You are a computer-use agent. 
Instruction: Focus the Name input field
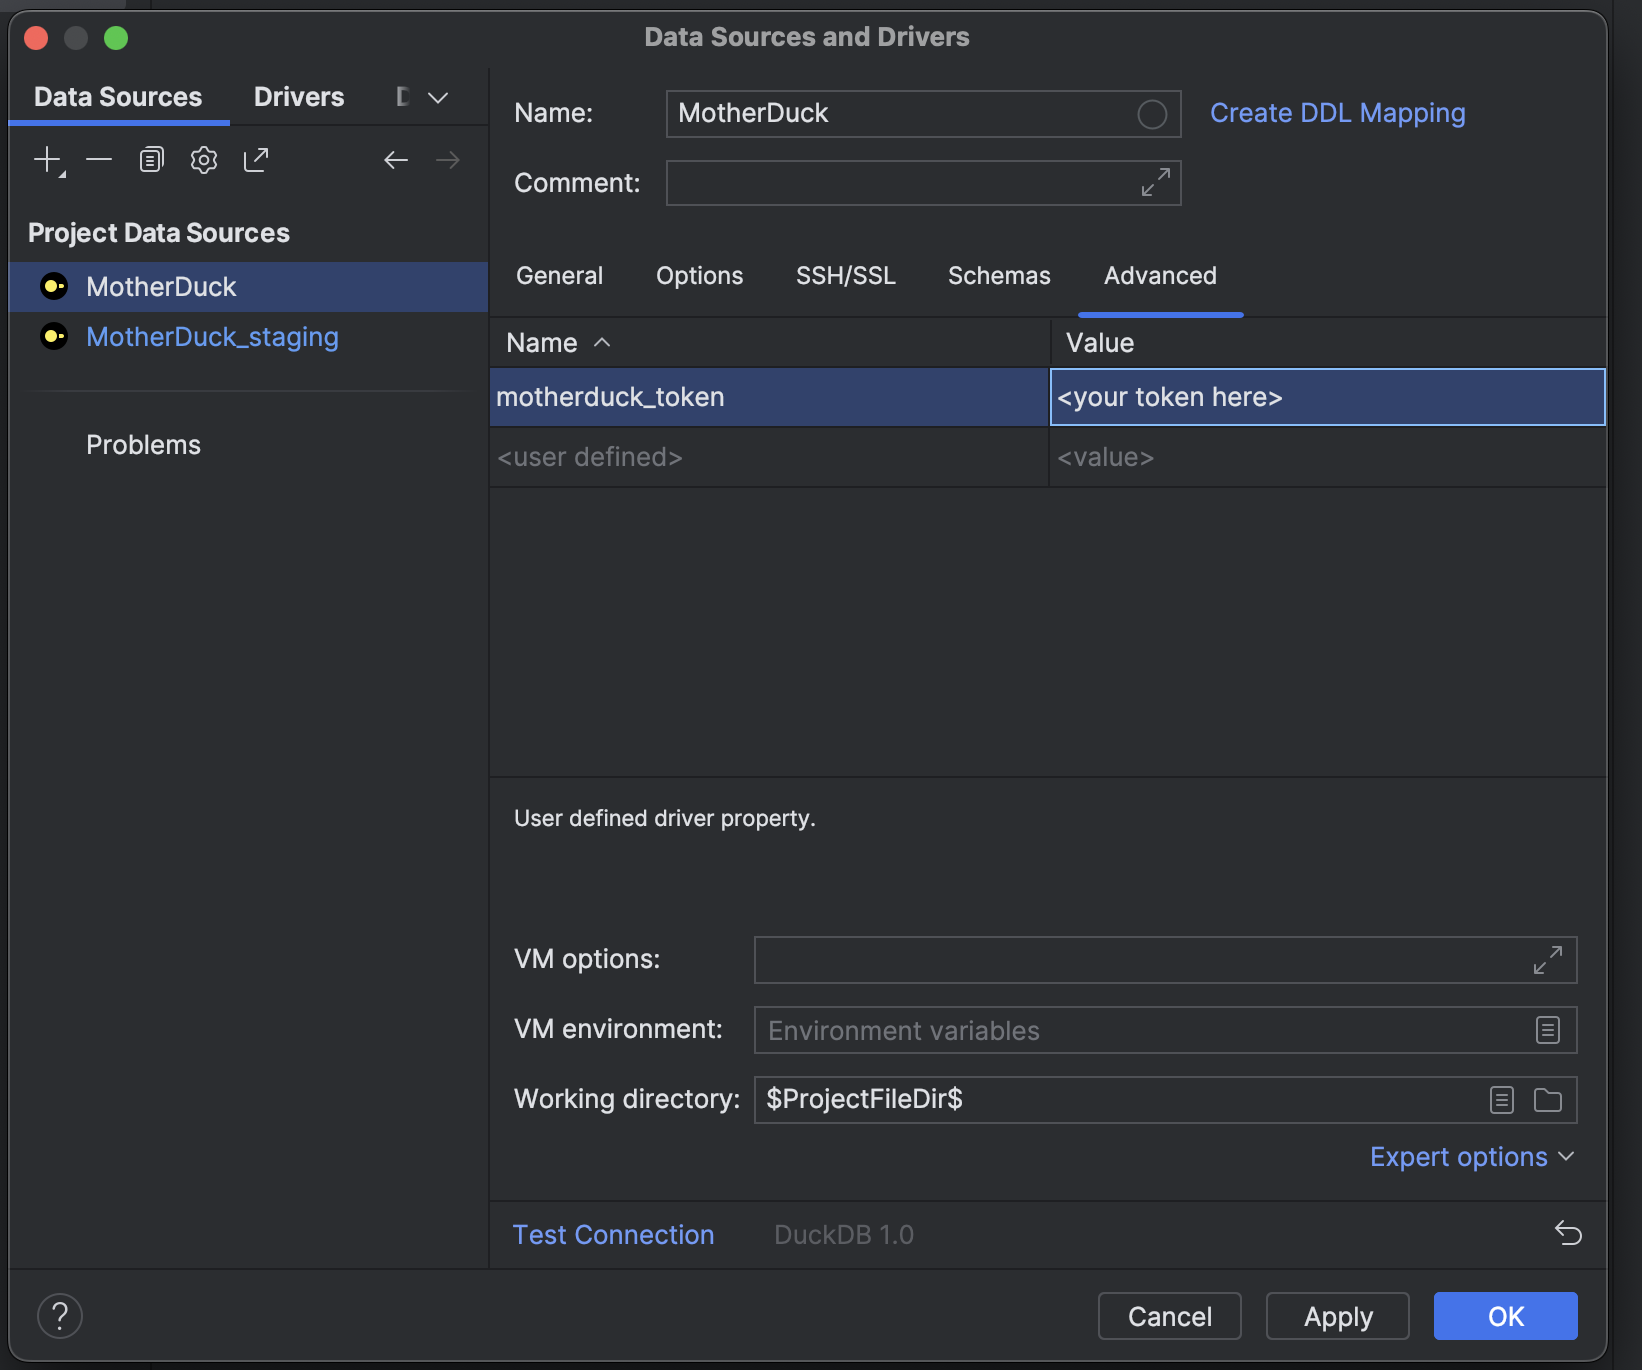[x=924, y=114]
